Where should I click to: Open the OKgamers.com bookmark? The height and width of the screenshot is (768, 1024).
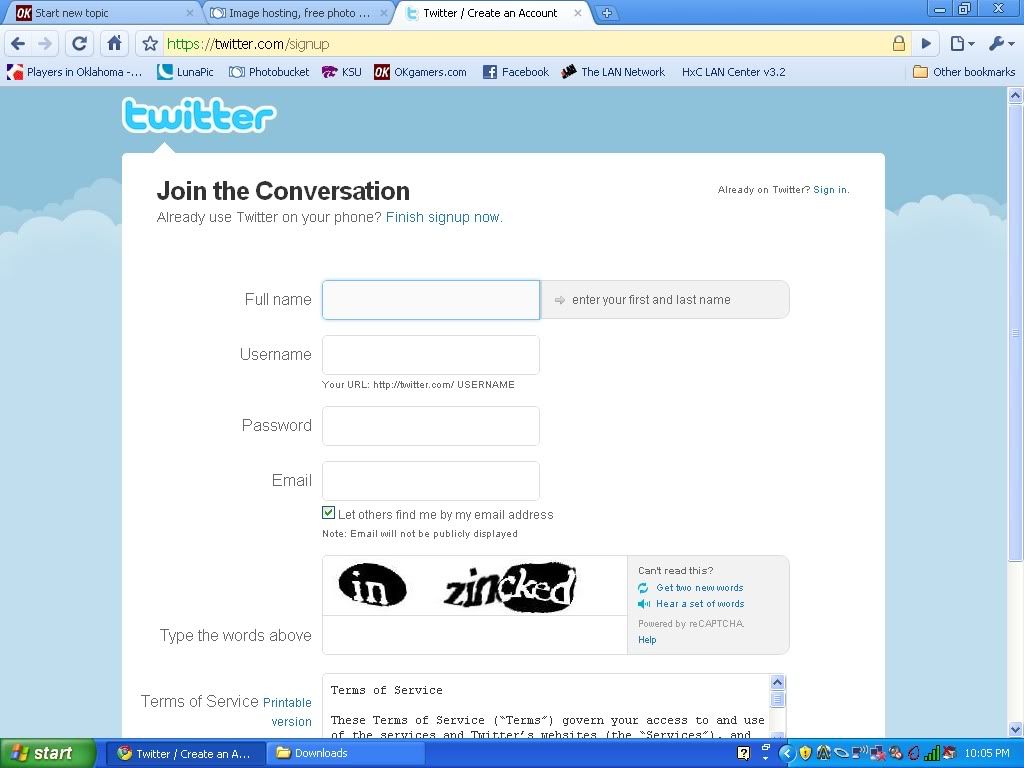click(x=421, y=72)
